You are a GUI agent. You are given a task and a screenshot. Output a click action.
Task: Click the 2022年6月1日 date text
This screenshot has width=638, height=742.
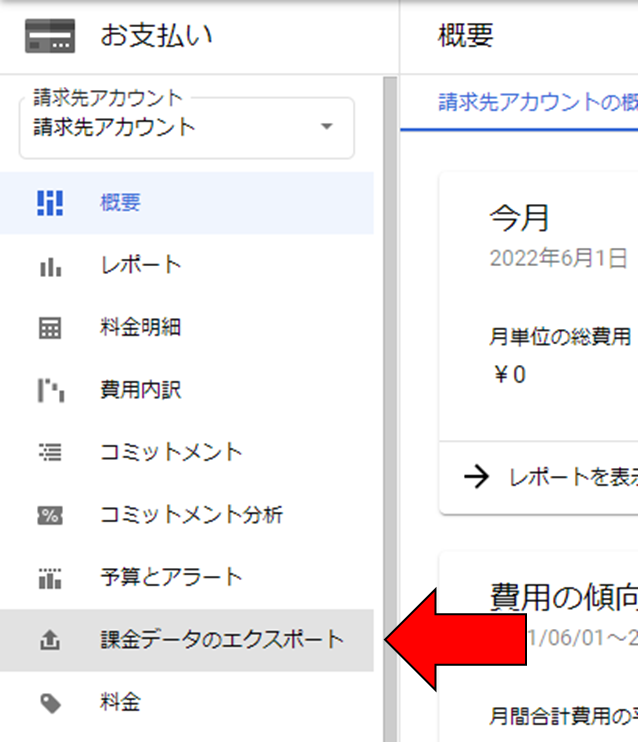[559, 259]
